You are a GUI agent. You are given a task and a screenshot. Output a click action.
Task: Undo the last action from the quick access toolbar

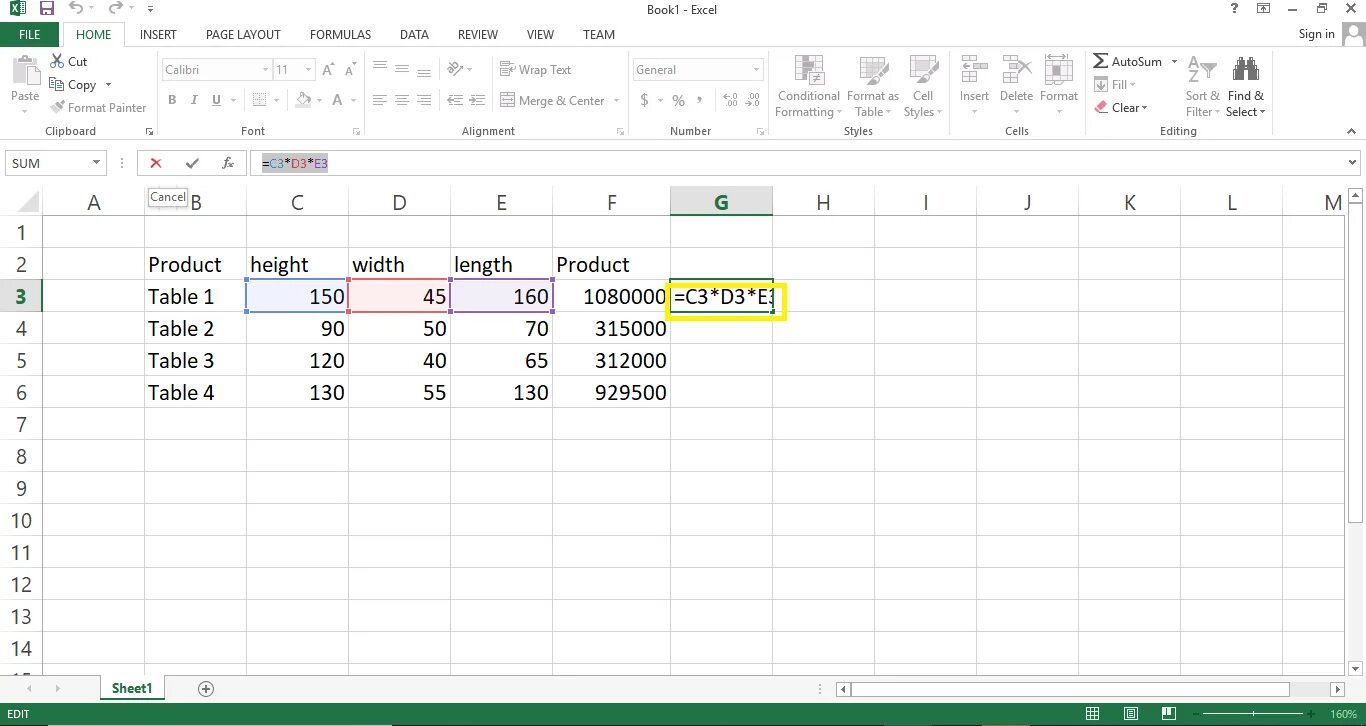pyautogui.click(x=77, y=9)
